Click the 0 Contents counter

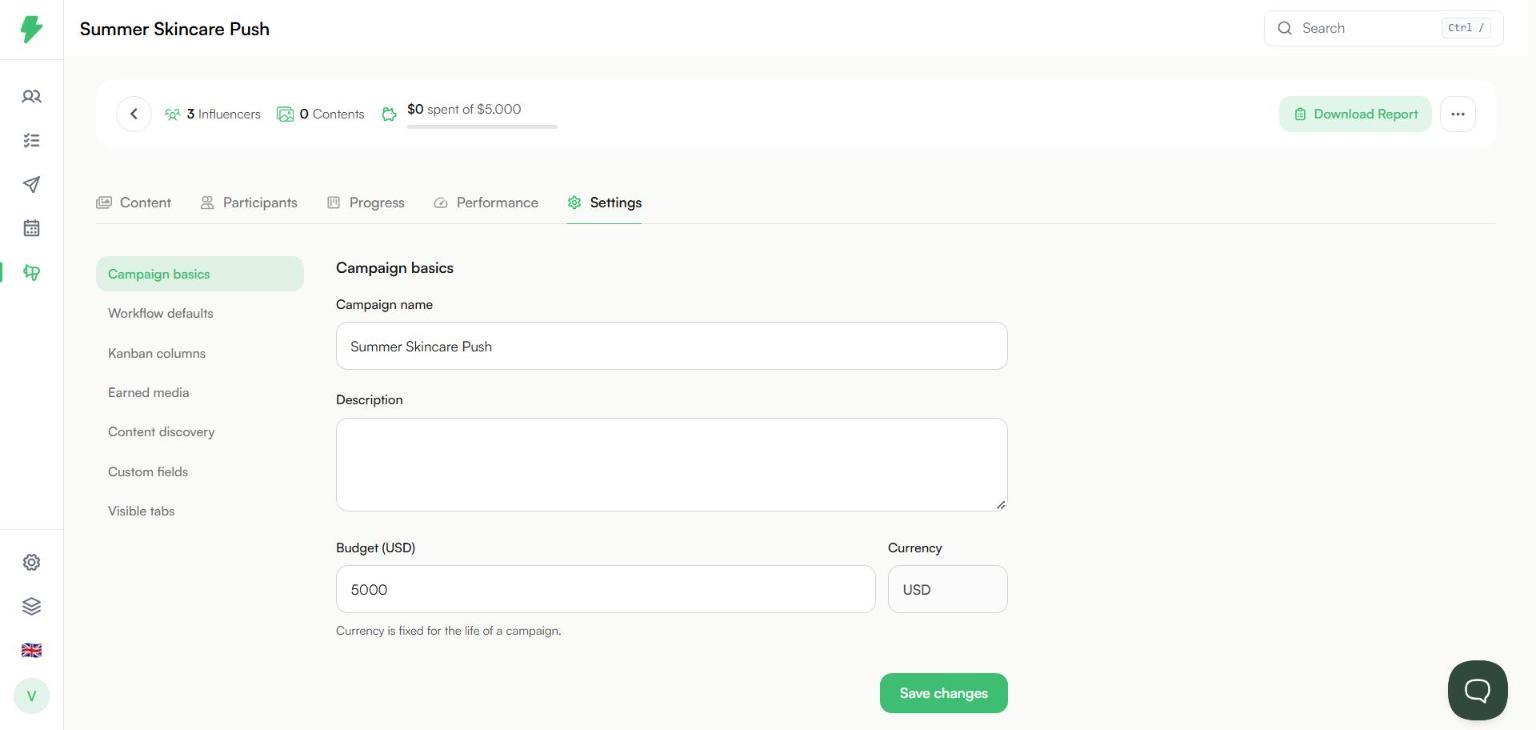point(321,114)
